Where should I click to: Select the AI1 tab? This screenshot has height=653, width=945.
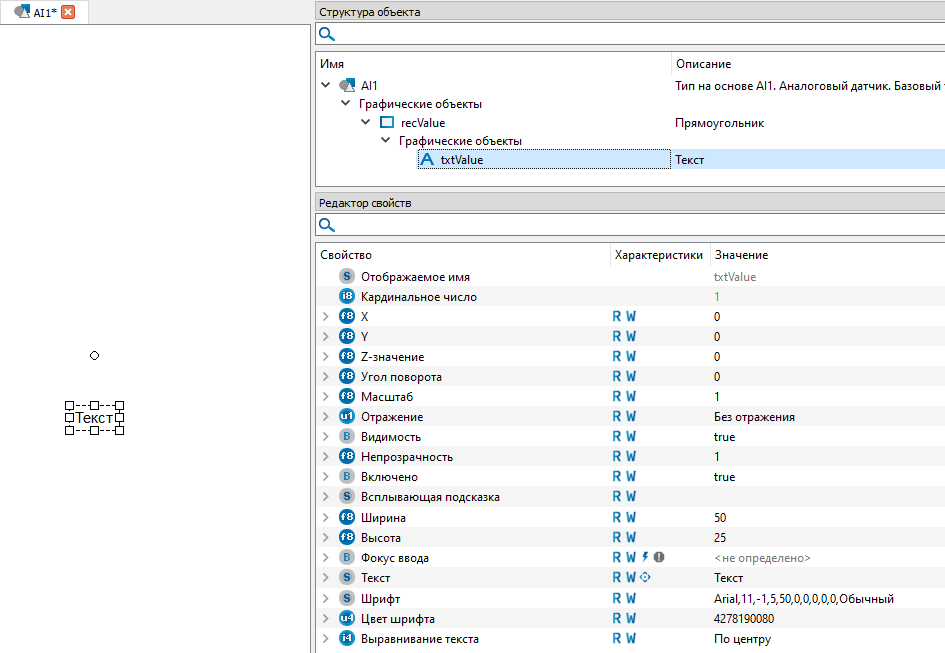pyautogui.click(x=40, y=12)
